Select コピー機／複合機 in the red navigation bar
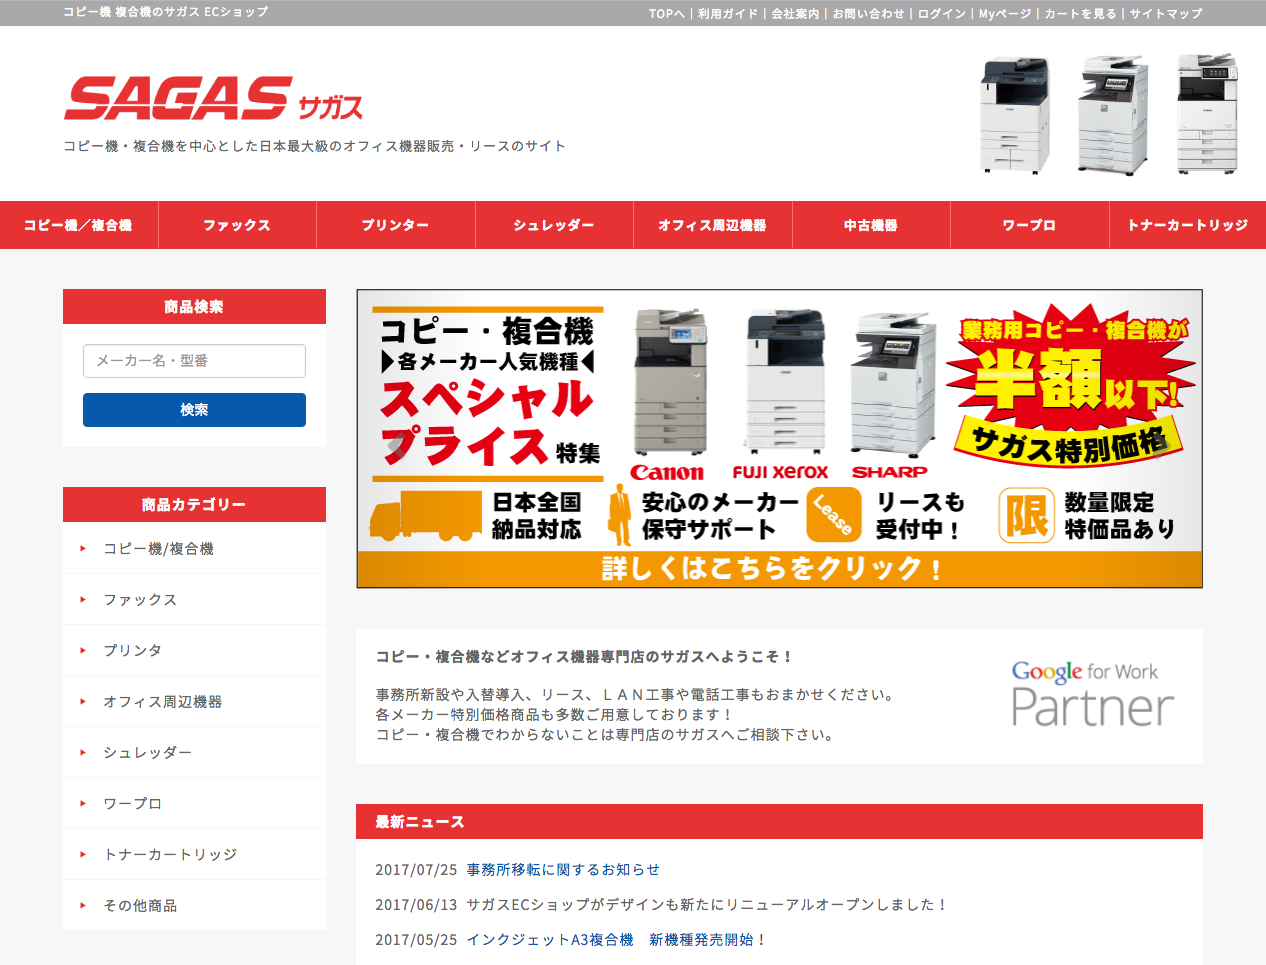 click(79, 225)
